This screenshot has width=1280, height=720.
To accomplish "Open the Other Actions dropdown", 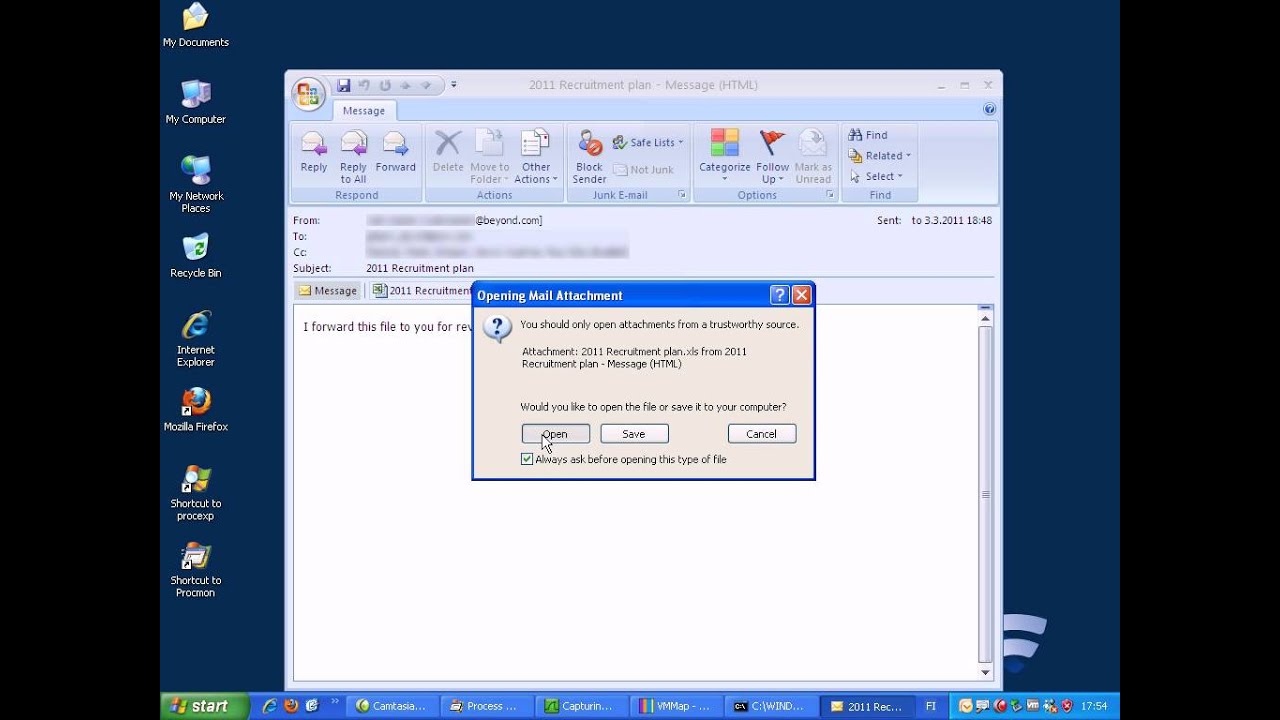I will click(536, 157).
